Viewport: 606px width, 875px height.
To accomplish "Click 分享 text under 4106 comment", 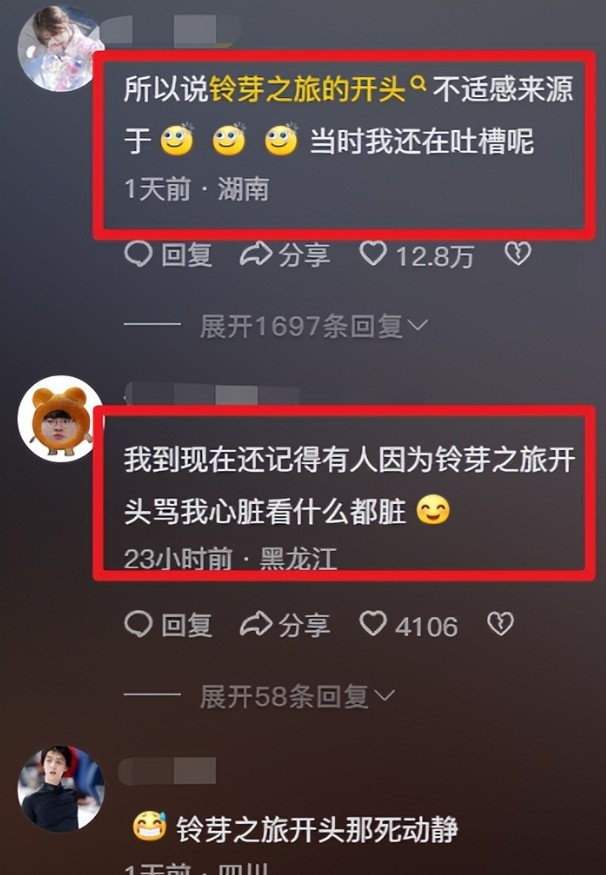I will (304, 625).
